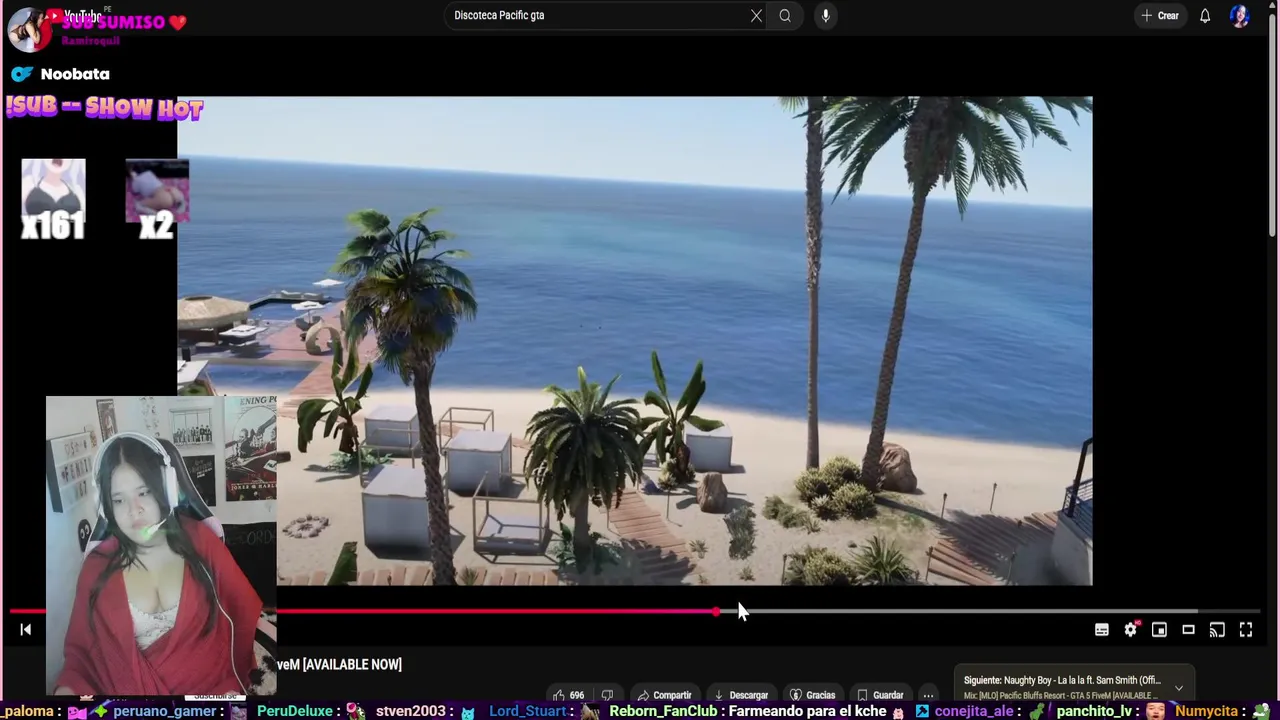Viewport: 1280px width, 720px height.
Task: Click the Reborn_FanClub ticker message
Action: tap(748, 711)
